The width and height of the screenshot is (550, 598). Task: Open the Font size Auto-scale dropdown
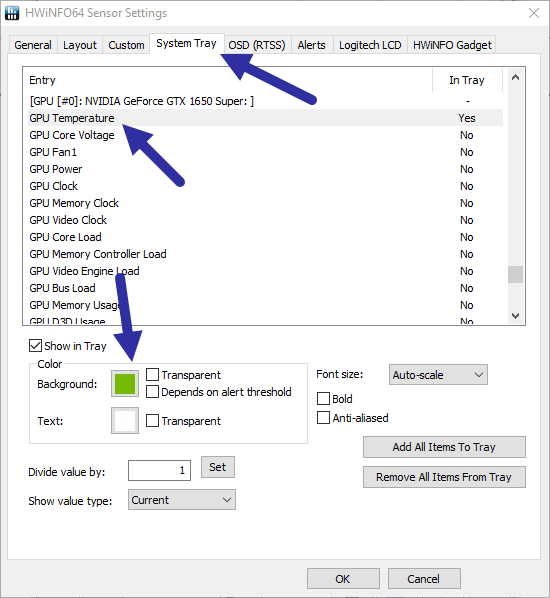pyautogui.click(x=438, y=375)
